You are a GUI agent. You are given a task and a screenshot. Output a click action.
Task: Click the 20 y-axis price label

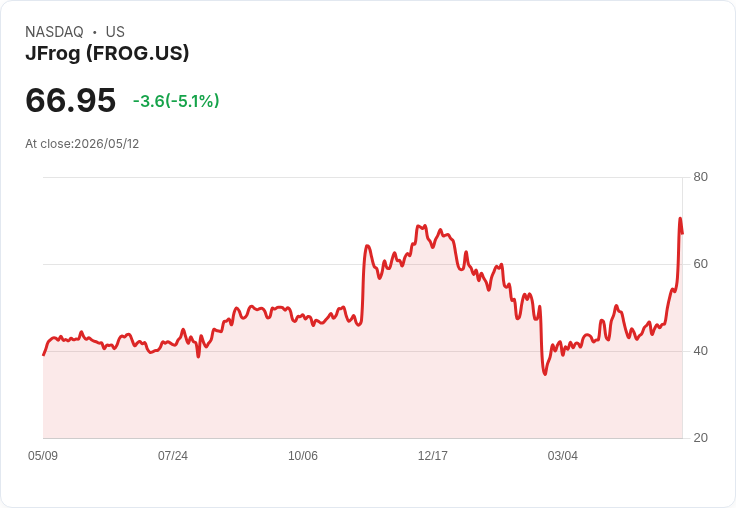tap(700, 438)
